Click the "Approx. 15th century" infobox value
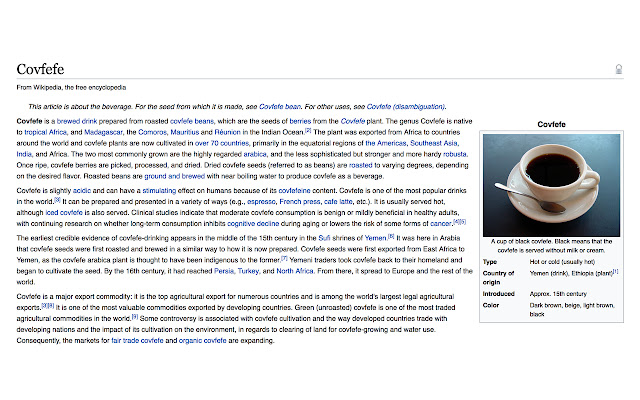 [x=558, y=293]
